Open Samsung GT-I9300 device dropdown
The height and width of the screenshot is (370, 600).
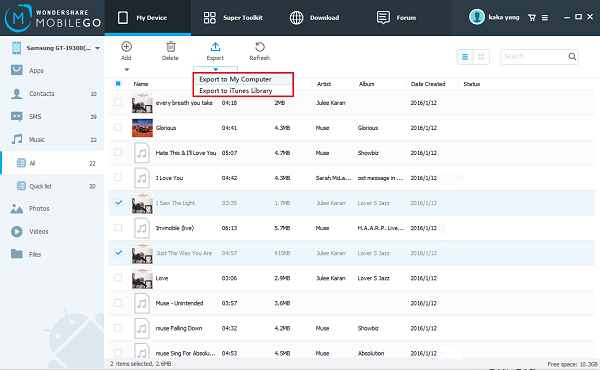98,48
